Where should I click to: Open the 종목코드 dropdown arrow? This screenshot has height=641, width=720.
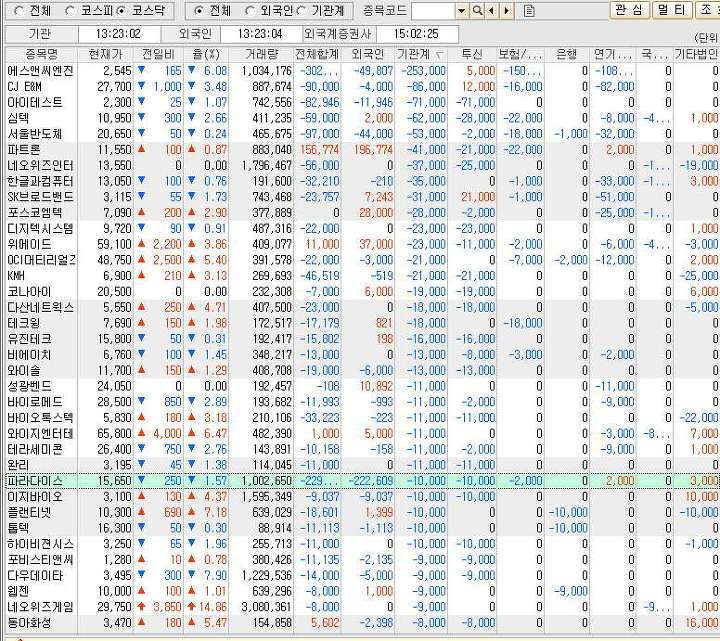click(x=462, y=10)
